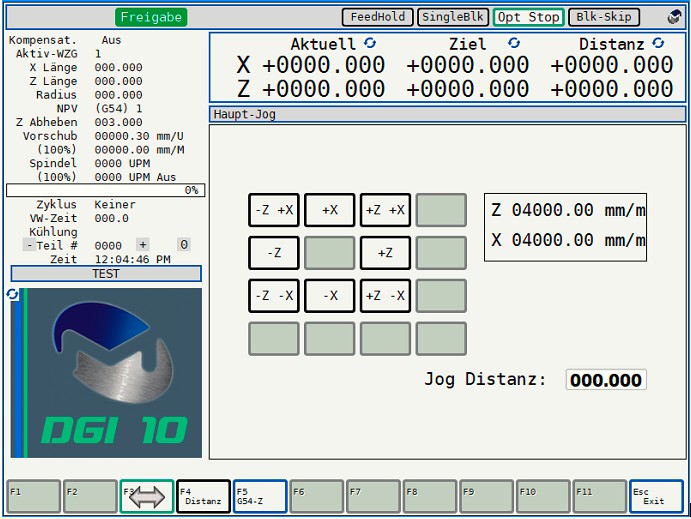This screenshot has width=691, height=519.
Task: Click the refresh icon above the DGI 10 logo
Action: pyautogui.click(x=12, y=294)
